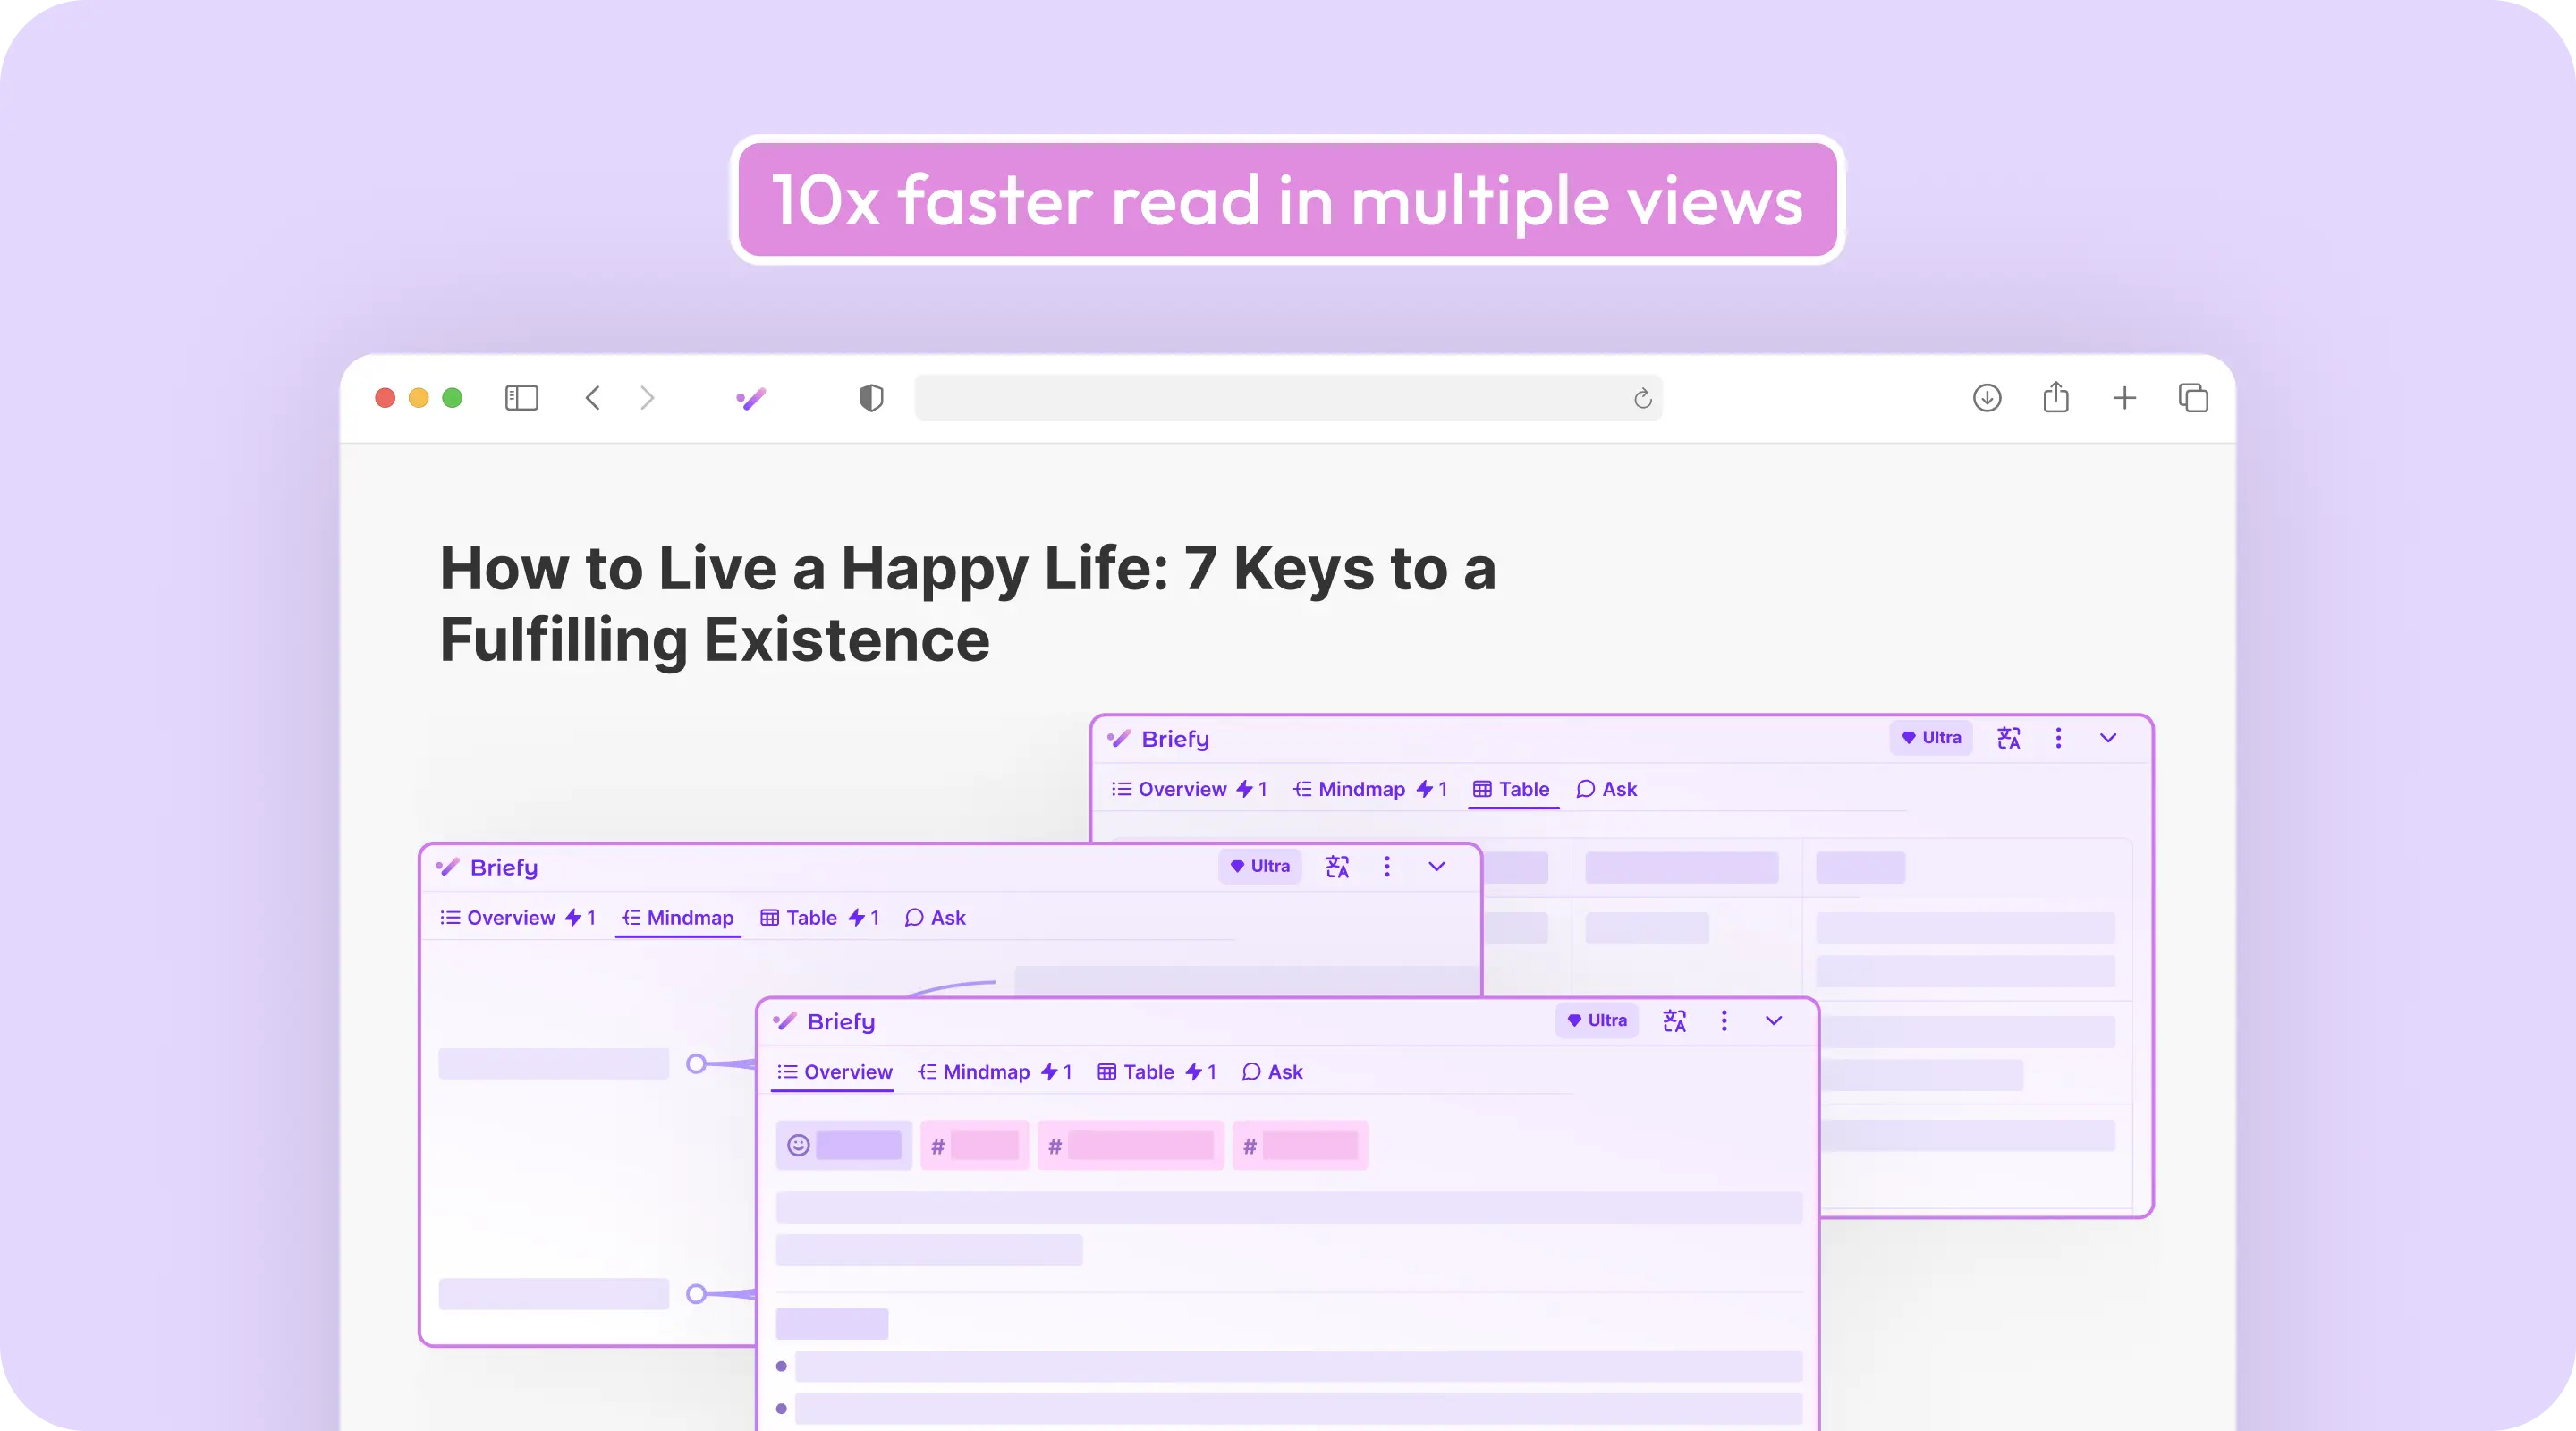Open the three-dot menu in Overview panel

coord(1723,1020)
